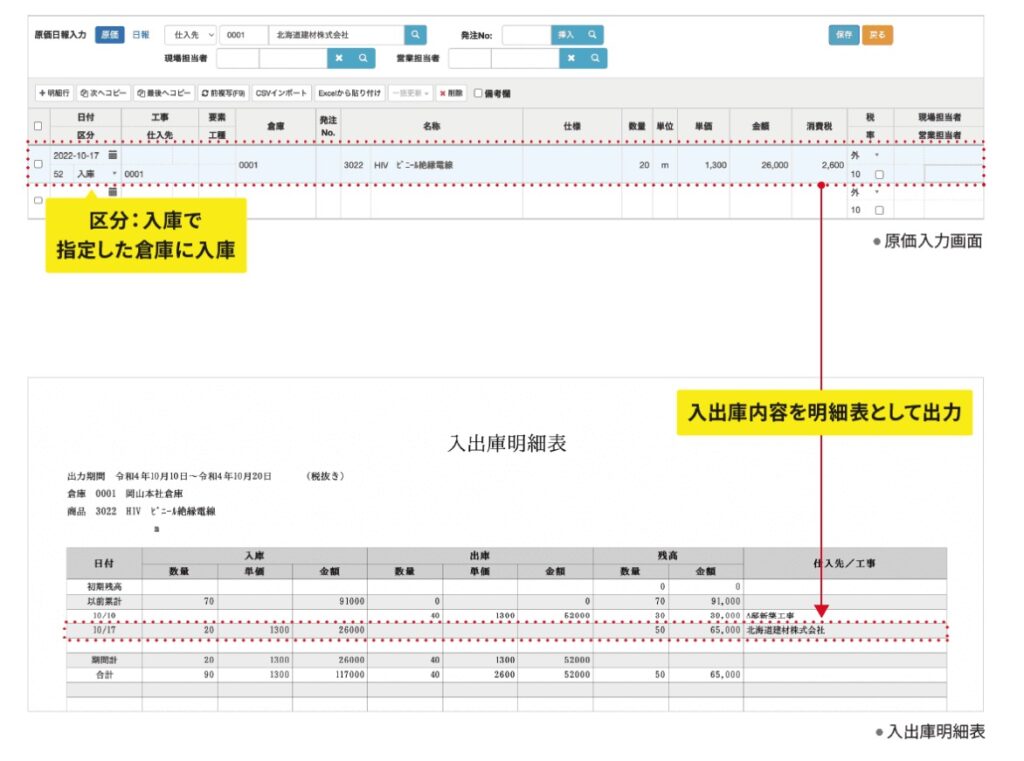
Task: Click the 発注No input field
Action: point(526,35)
